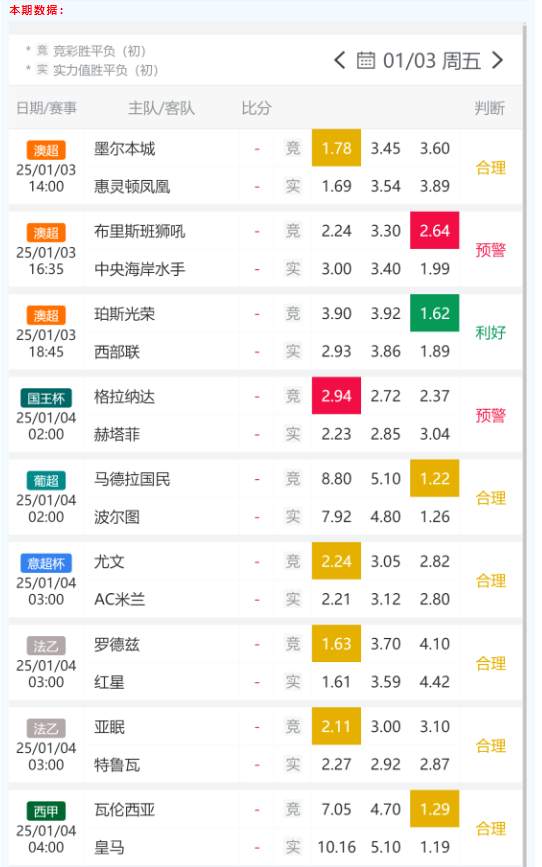Open the calendar icon date picker
542x867 pixels.
coord(366,60)
